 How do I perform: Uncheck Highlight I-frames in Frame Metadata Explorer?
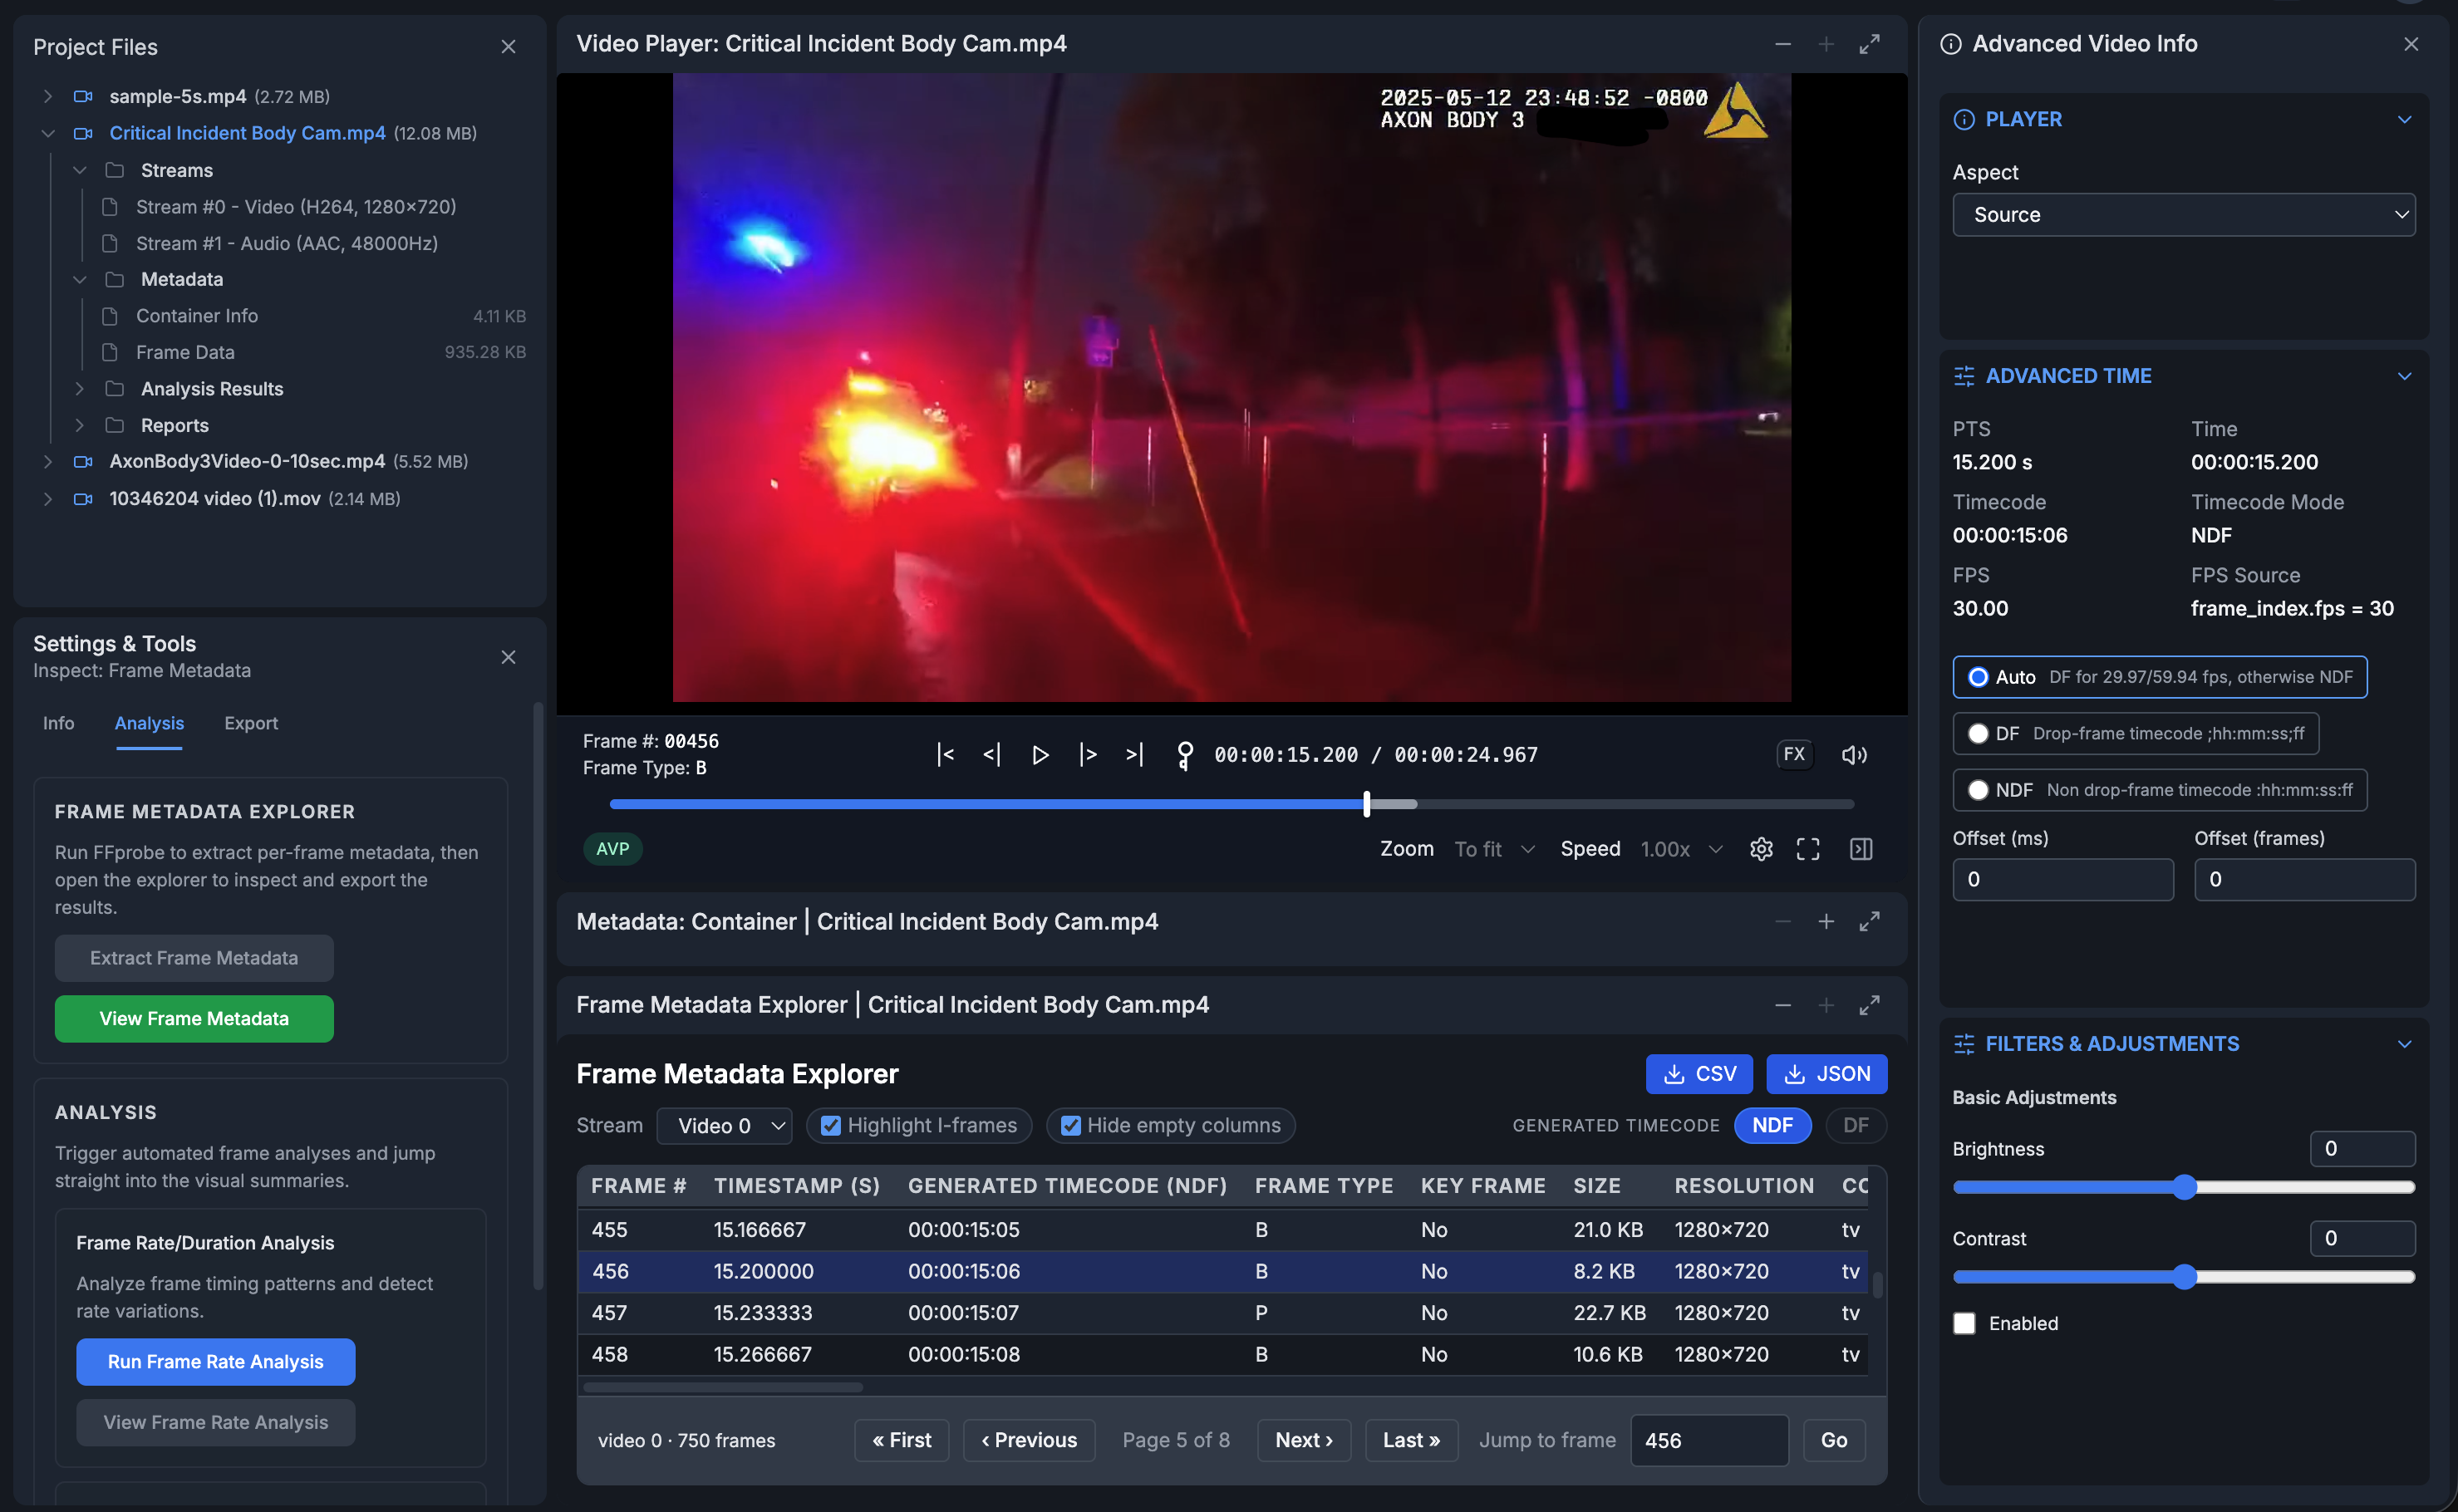coord(831,1125)
